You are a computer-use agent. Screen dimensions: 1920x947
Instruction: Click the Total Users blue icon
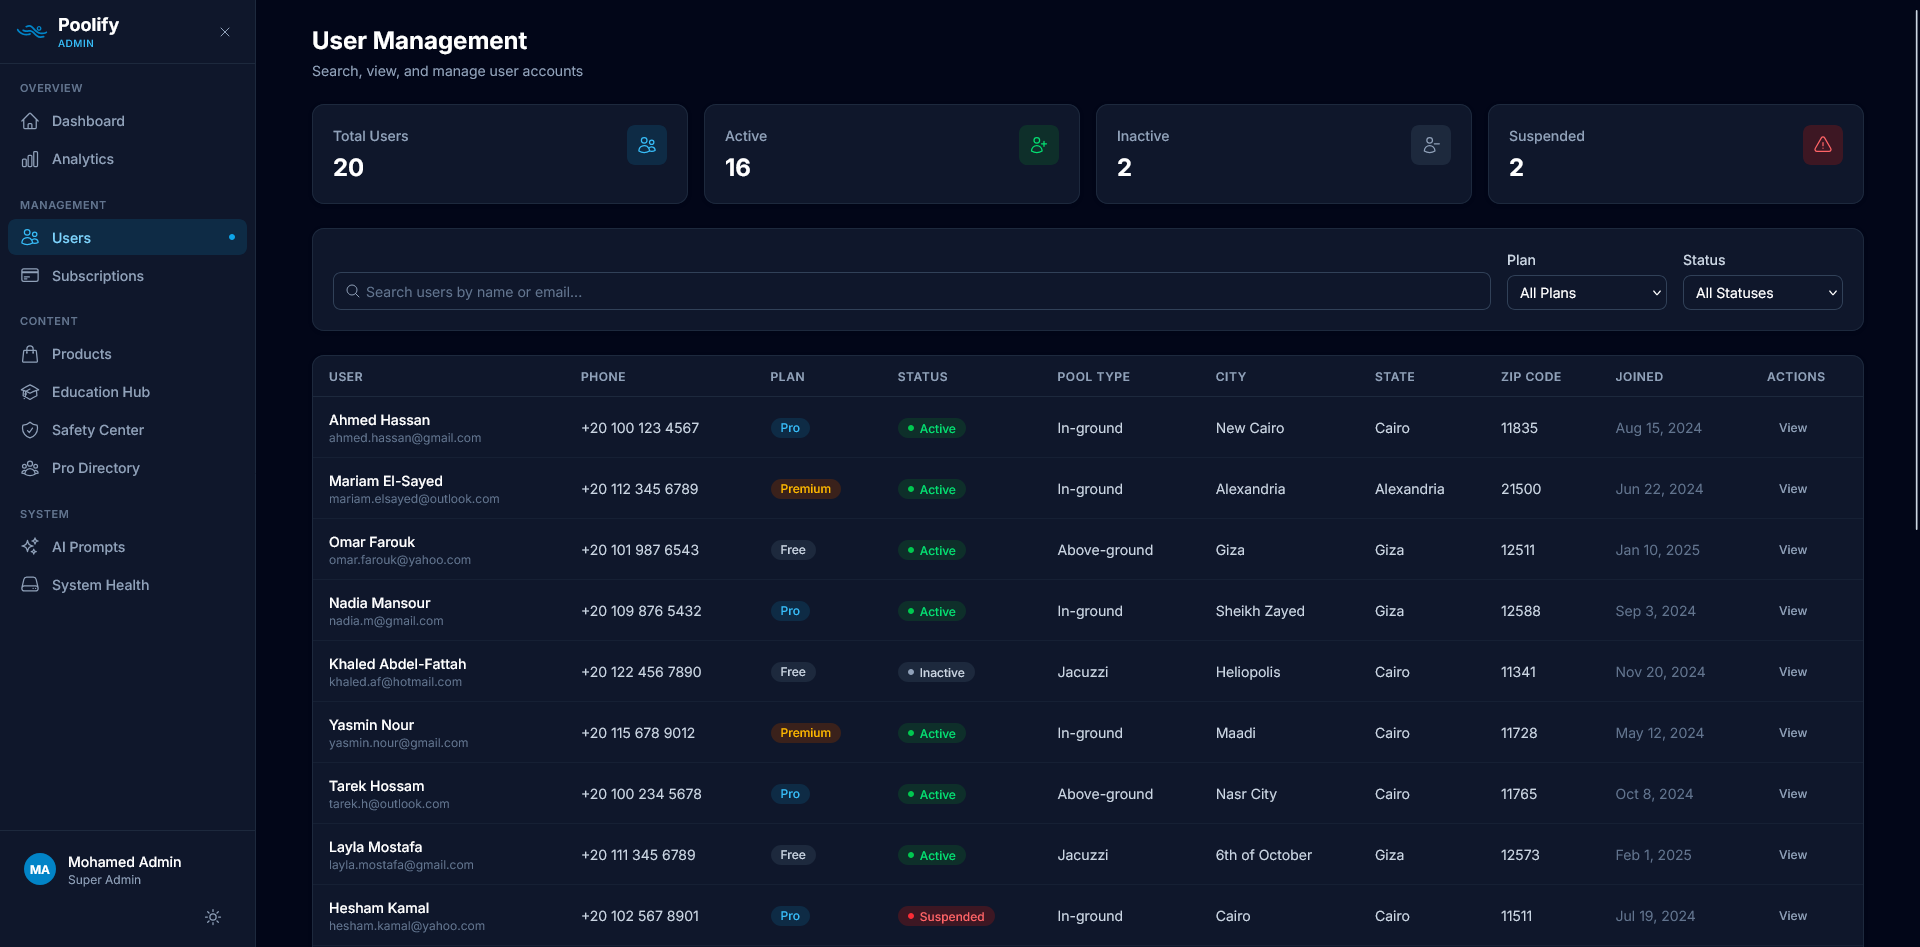coord(647,145)
